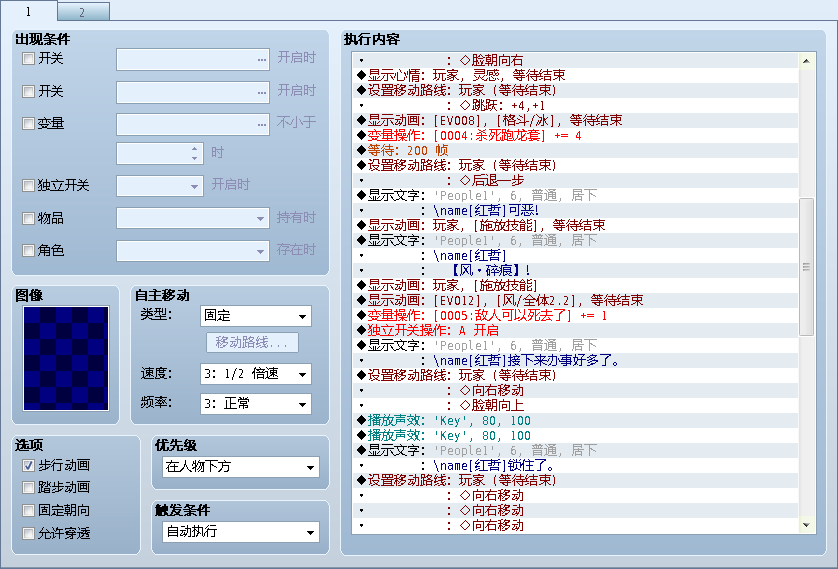Uncheck the 步行动画 option
838x569 pixels.
pos(28,465)
